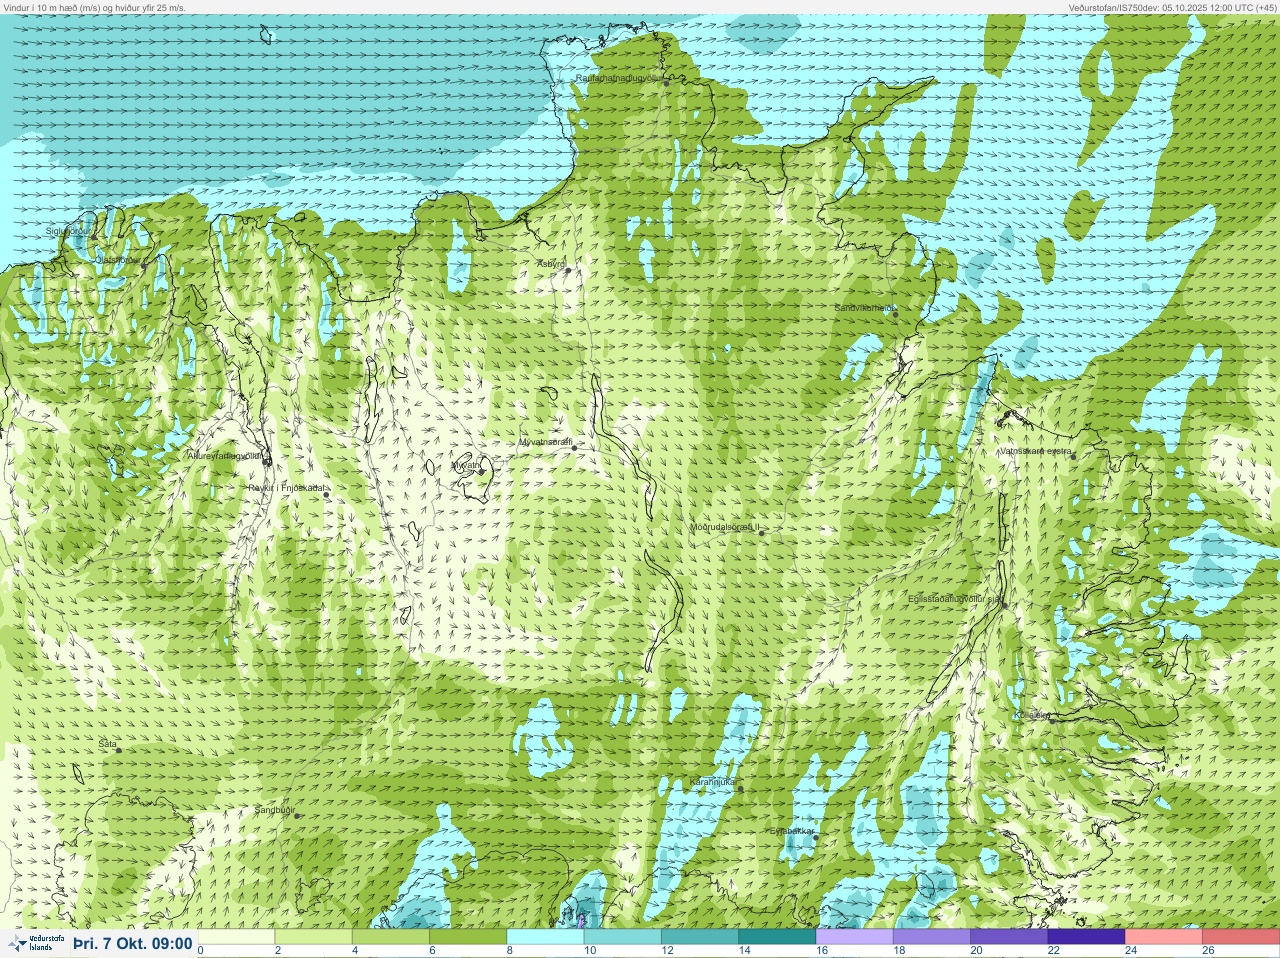Screen dimensions: 1280x958
Task: Click the Möðrudalsöræfi II station marker
Action: click(762, 533)
